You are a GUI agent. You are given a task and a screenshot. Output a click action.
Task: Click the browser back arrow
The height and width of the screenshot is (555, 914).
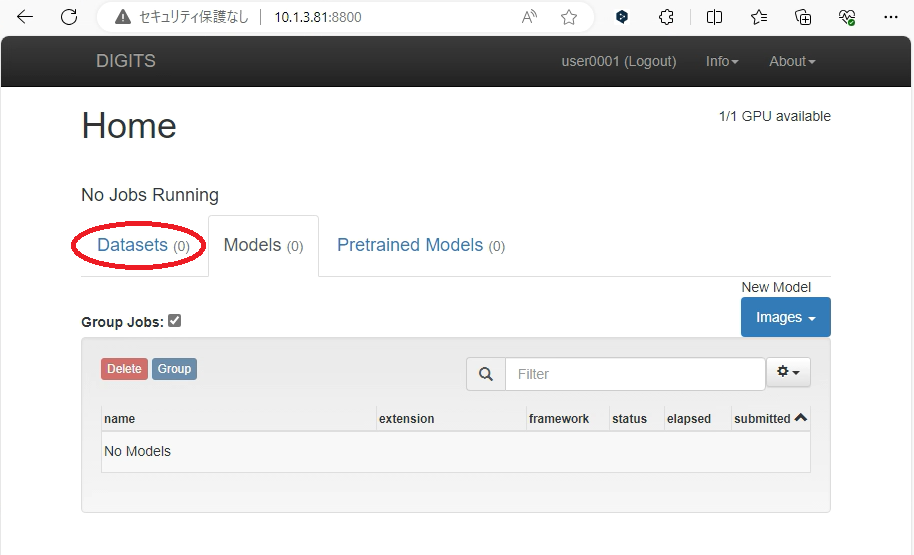[x=25, y=17]
